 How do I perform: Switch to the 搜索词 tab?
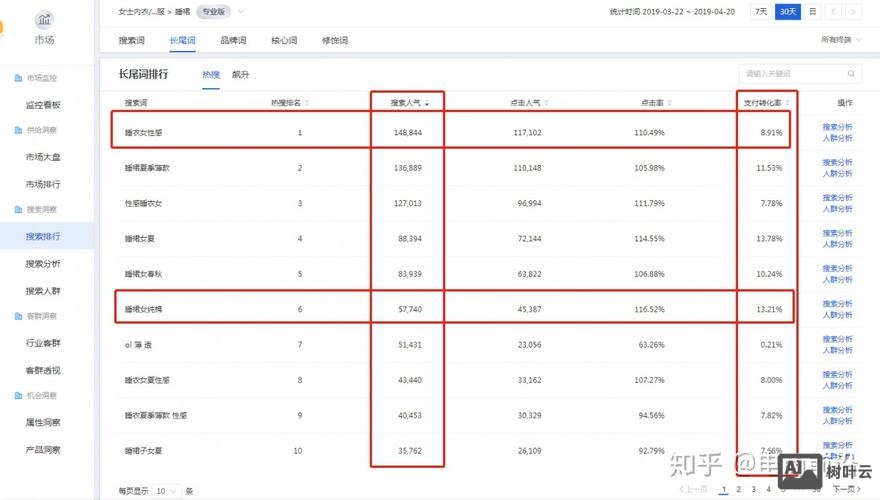(x=131, y=40)
